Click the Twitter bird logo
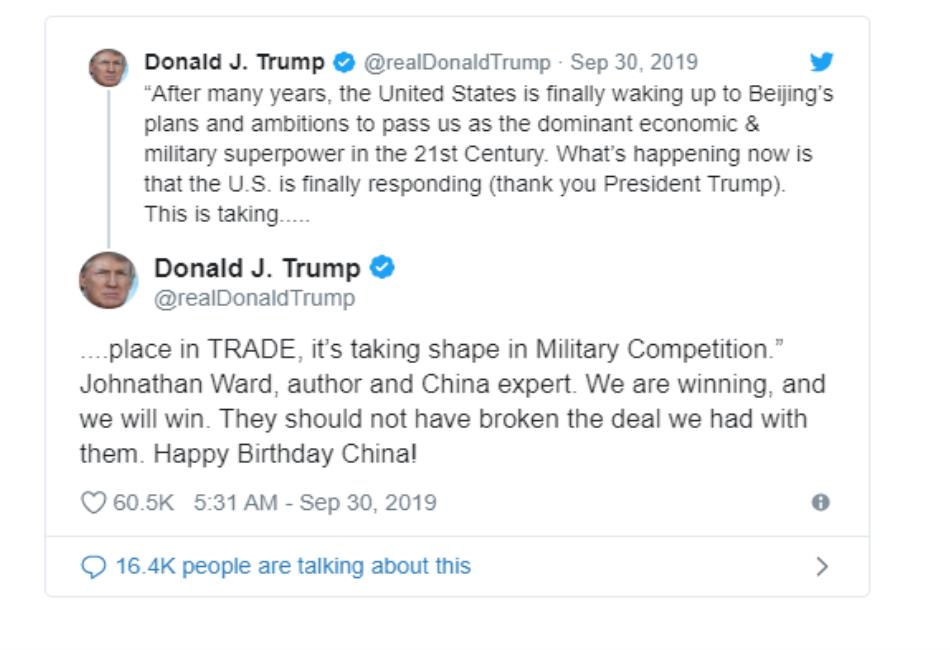950x650 pixels. (821, 62)
